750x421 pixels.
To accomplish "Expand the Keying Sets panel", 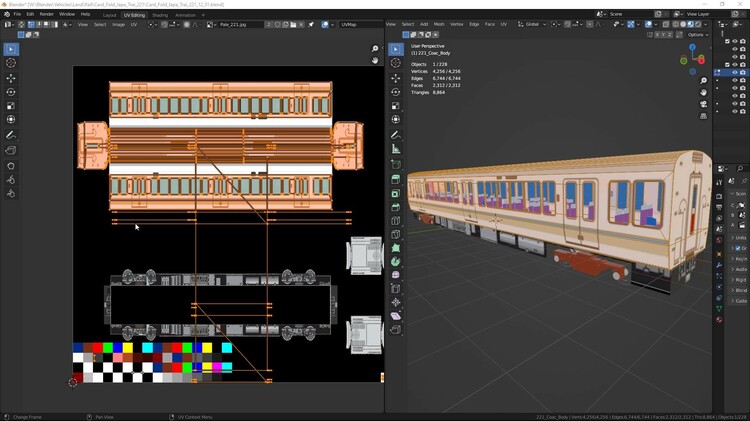I will pos(739,258).
